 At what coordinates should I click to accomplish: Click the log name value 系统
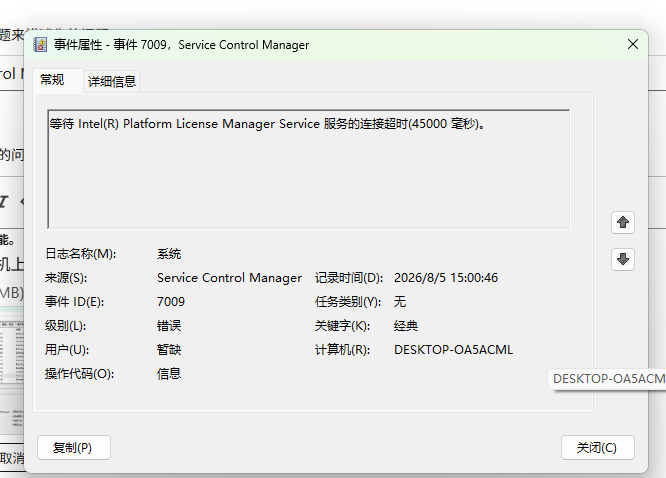(x=169, y=254)
